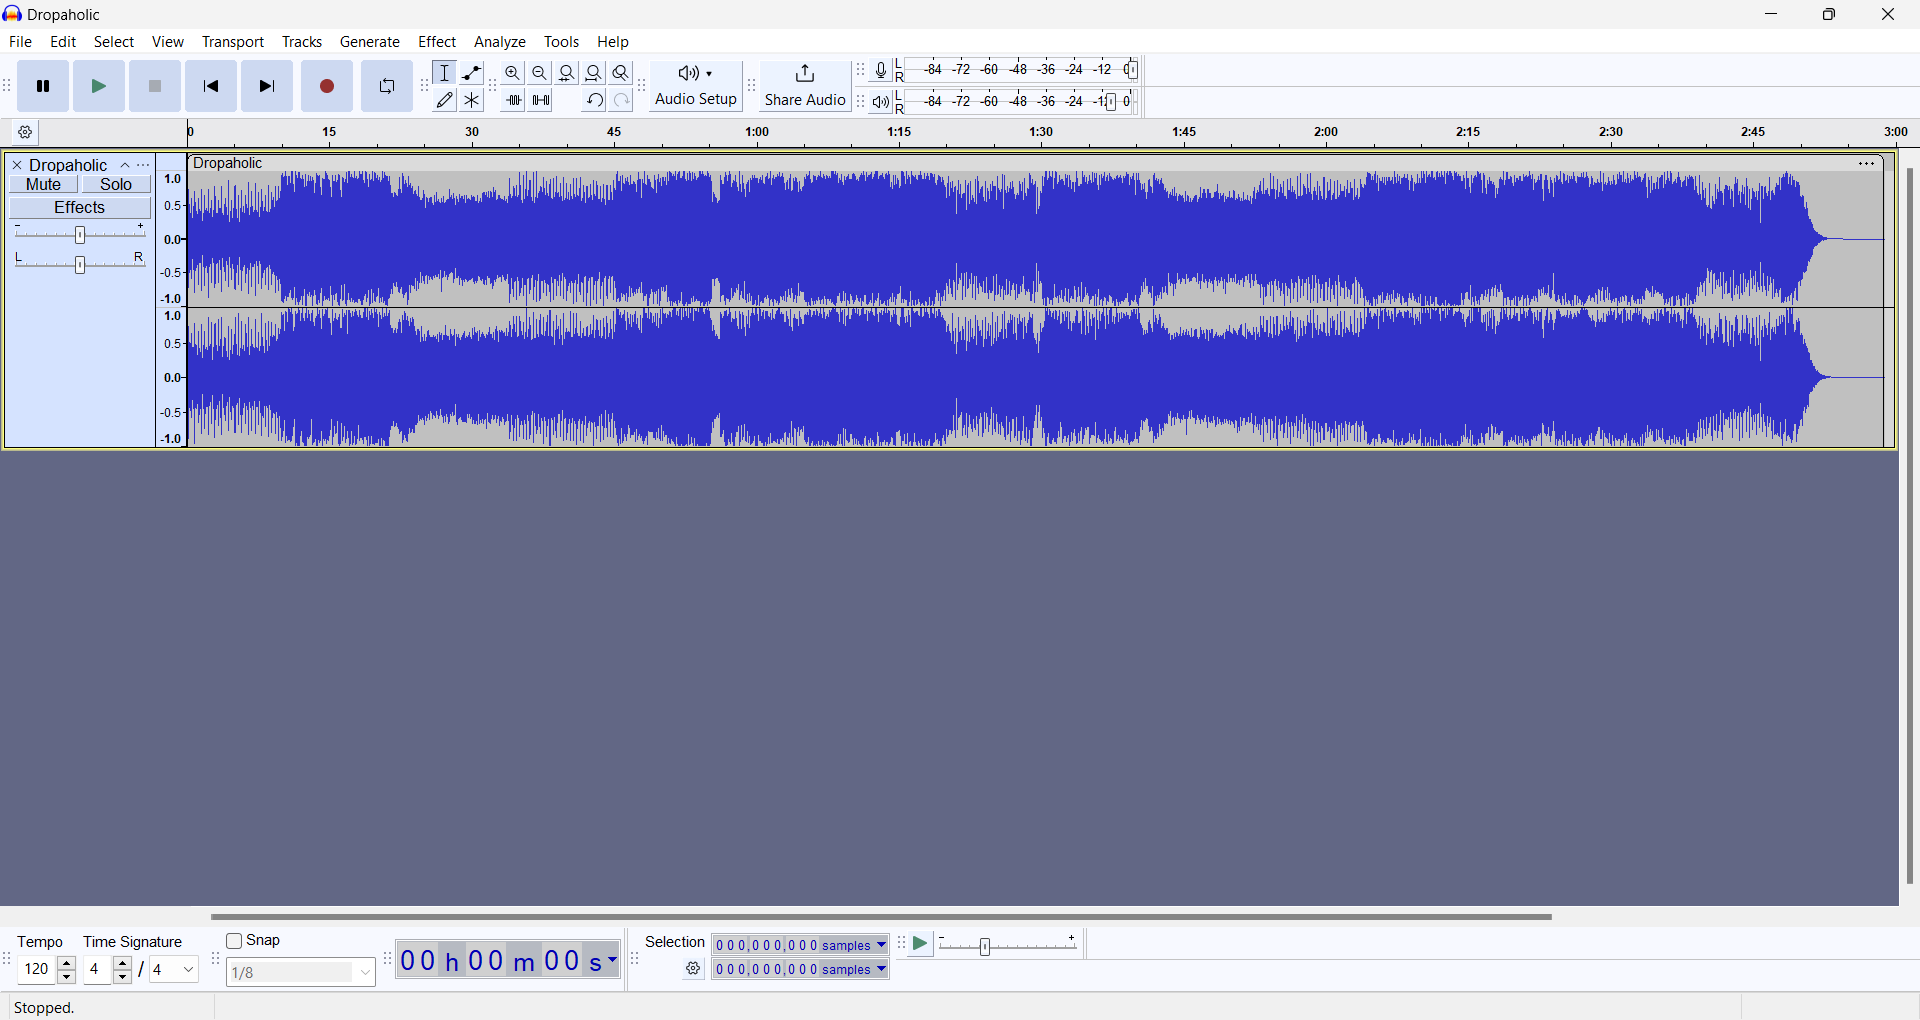Viewport: 1920px width, 1020px height.
Task: Click the Tempo value field
Action: pyautogui.click(x=38, y=970)
